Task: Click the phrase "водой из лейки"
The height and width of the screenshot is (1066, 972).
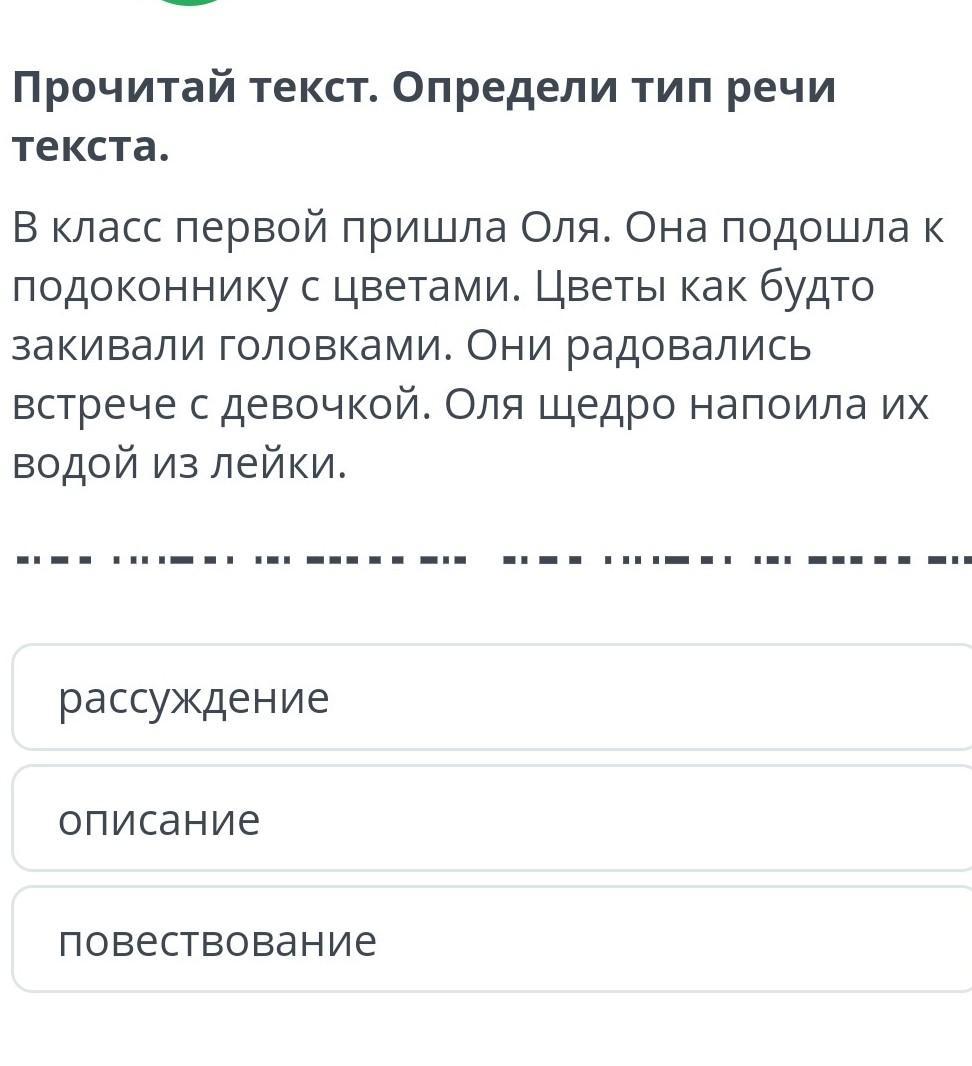Action: [x=179, y=464]
